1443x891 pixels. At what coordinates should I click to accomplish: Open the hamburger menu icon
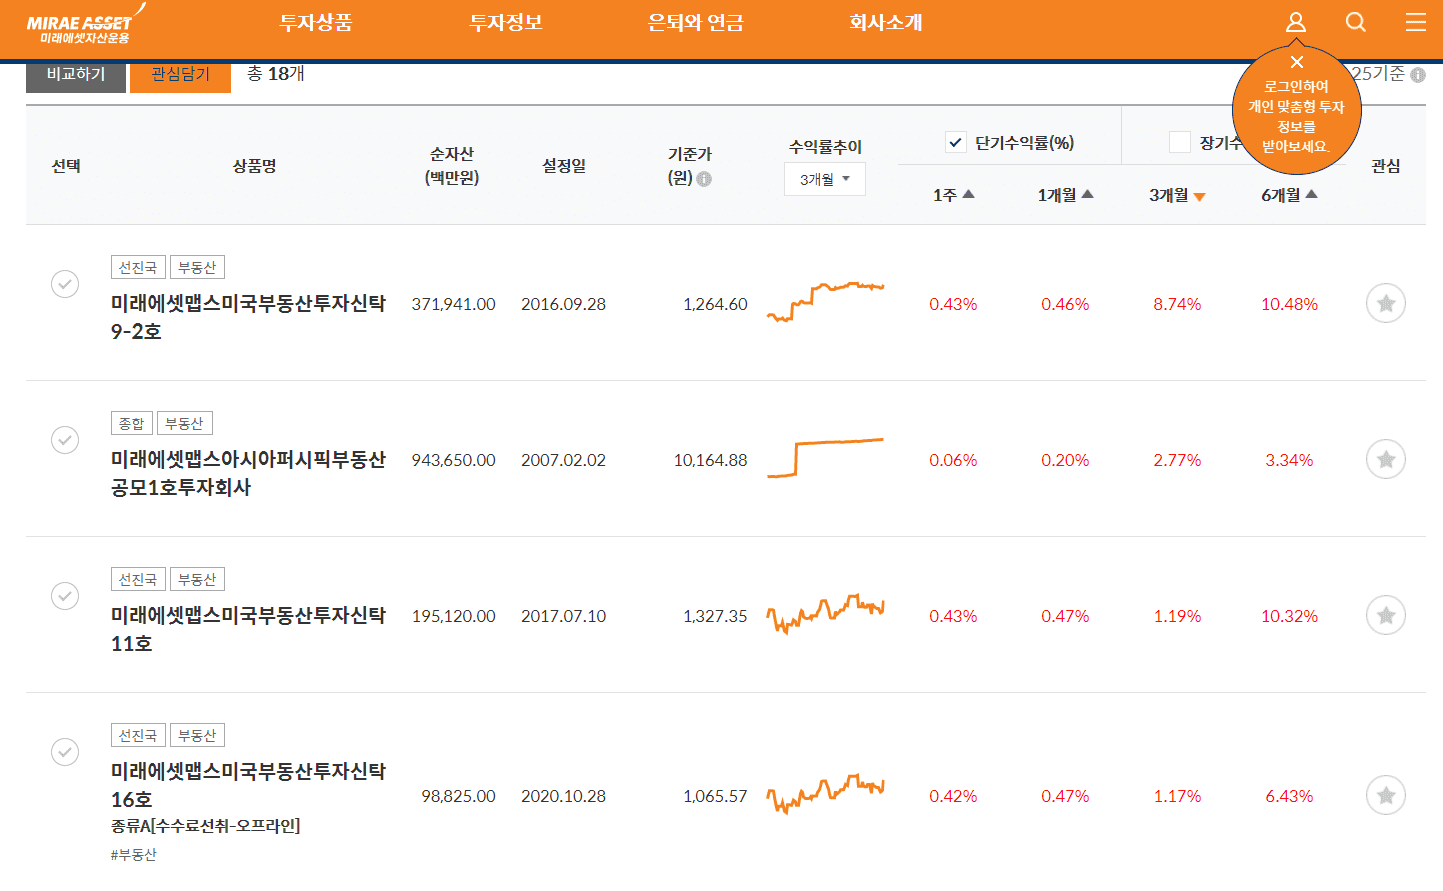[1416, 22]
